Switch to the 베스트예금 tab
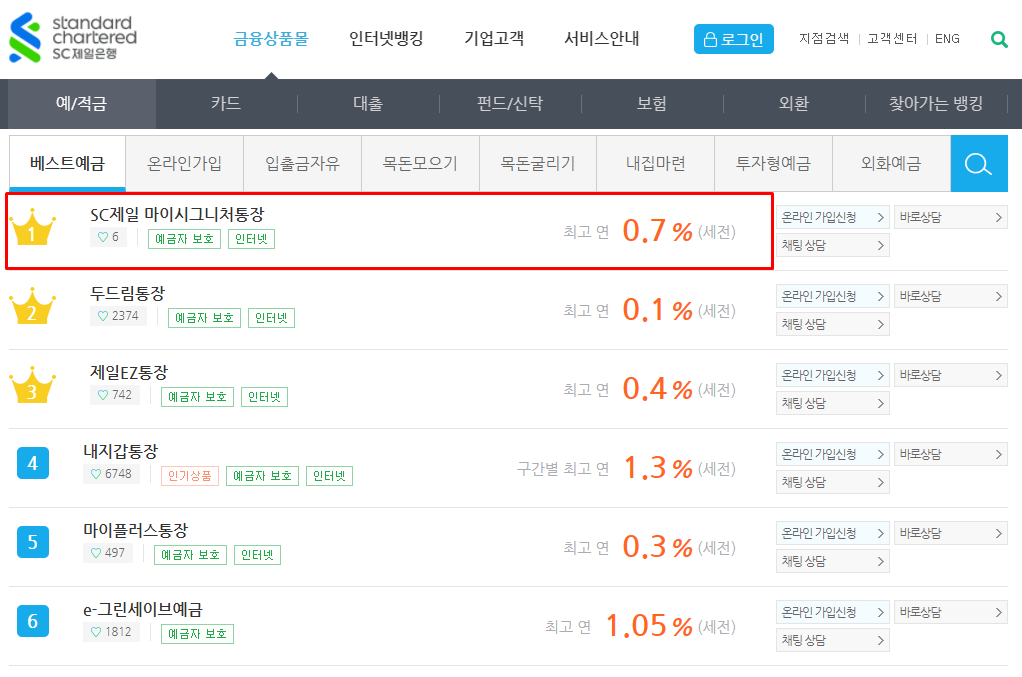The width and height of the screenshot is (1022, 677). [x=67, y=164]
